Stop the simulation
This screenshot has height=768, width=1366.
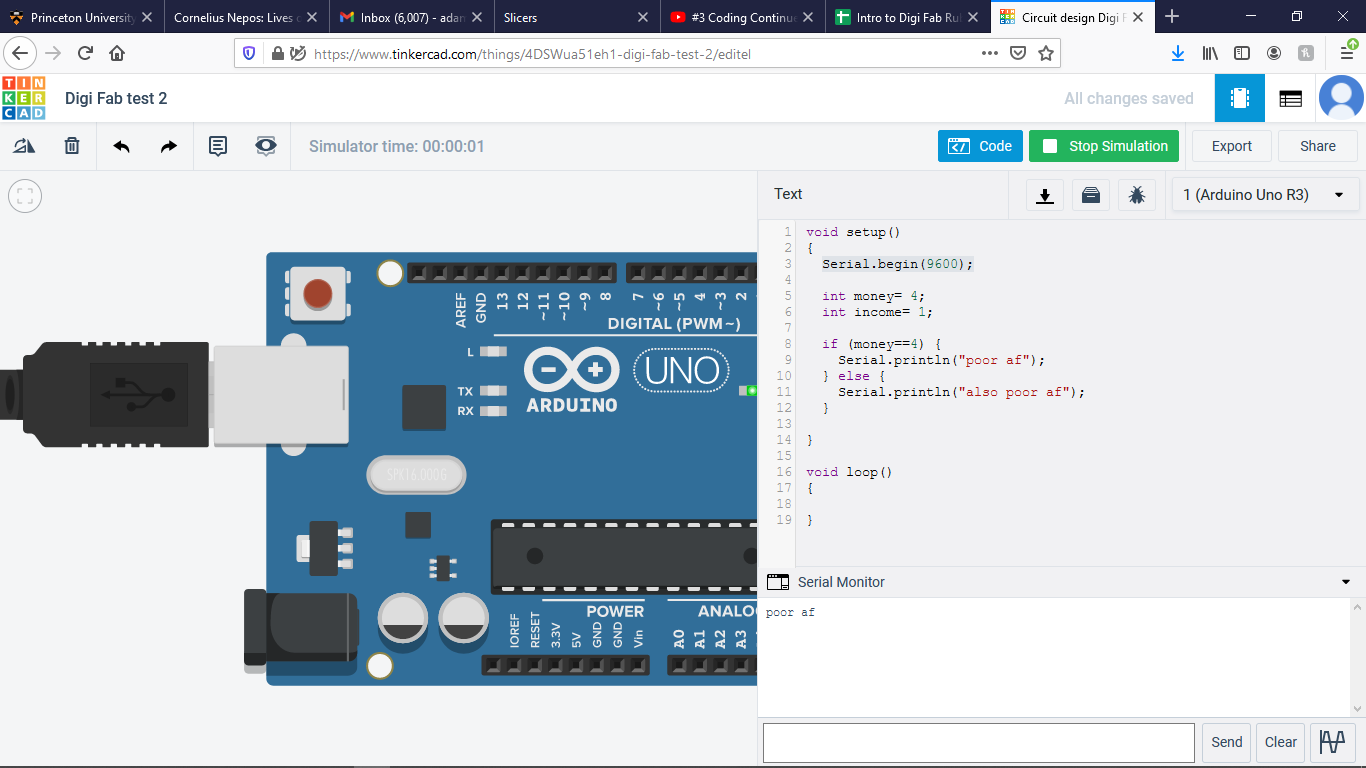pos(1104,146)
